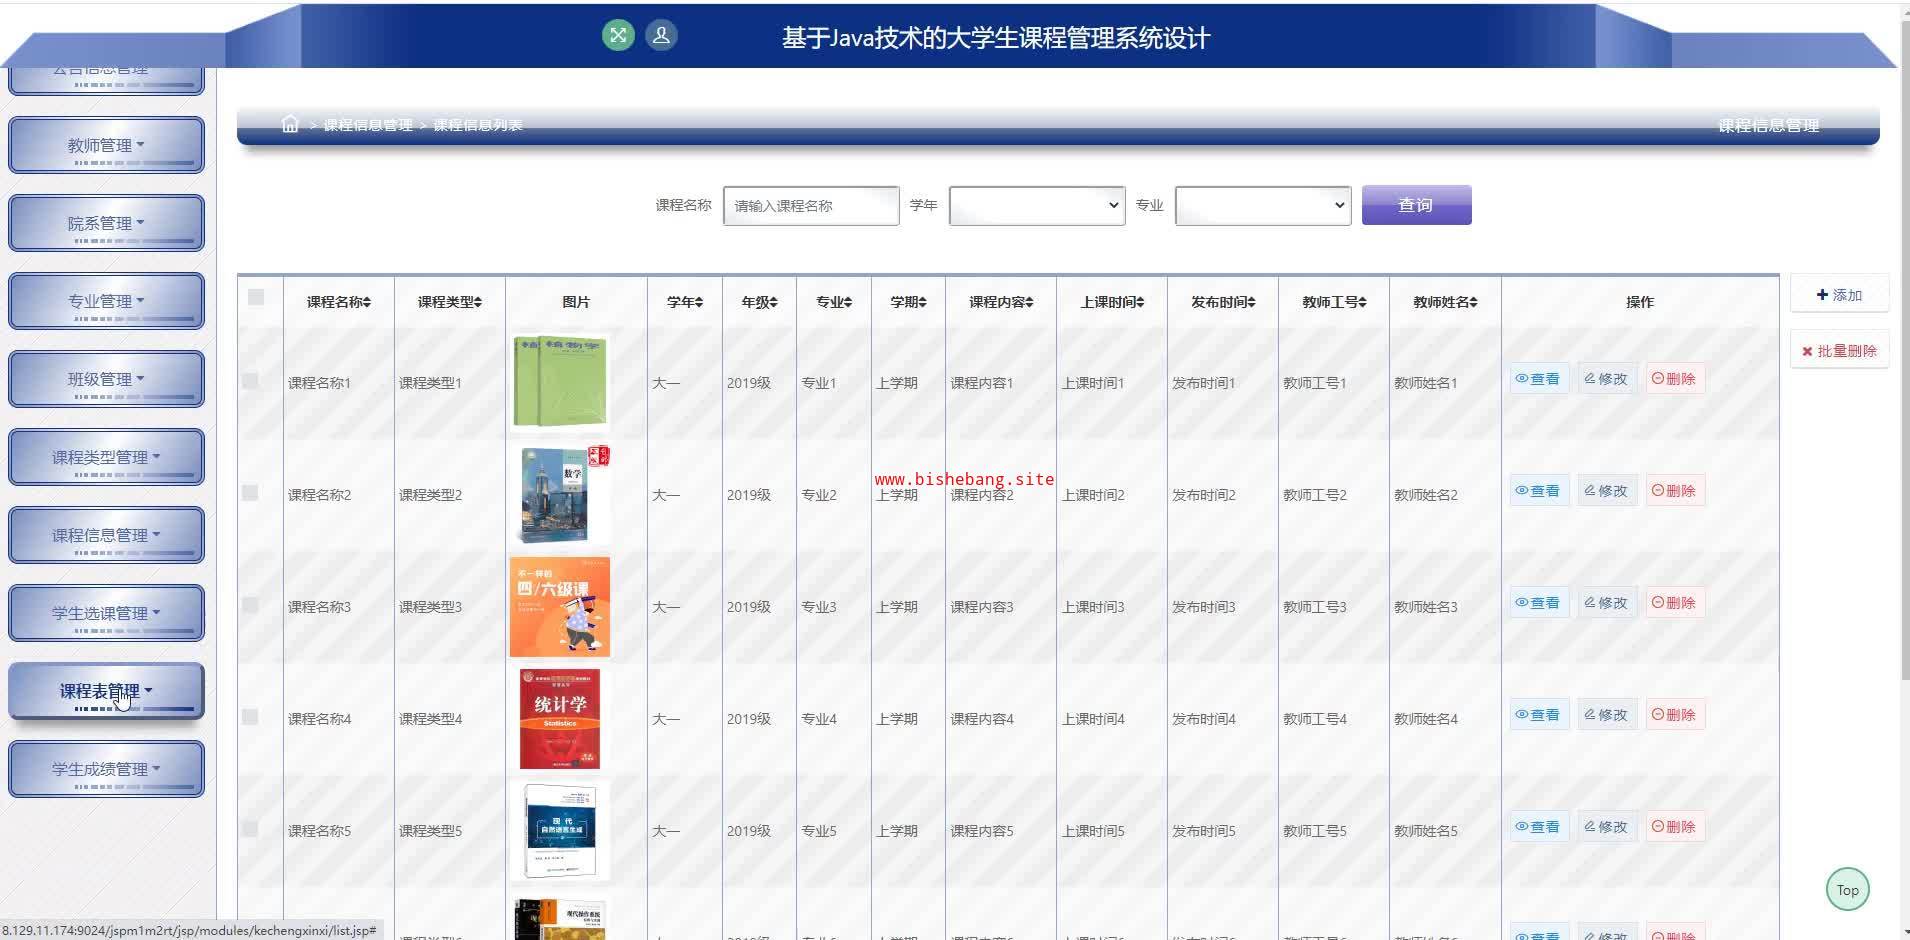
Task: Sort table by 课程内容 column
Action: coord(1001,302)
